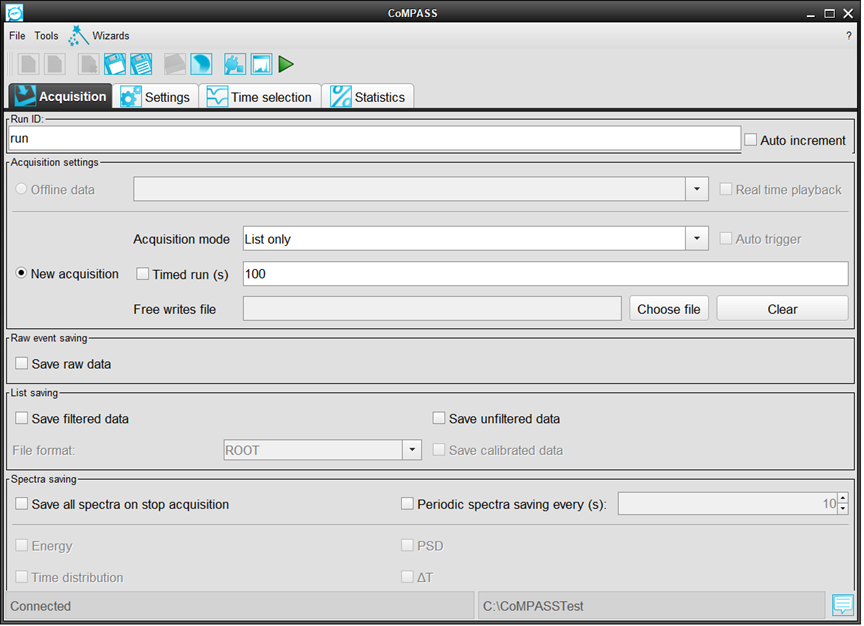864x626 pixels.
Task: Click the PSD spectra checkbox
Action: point(407,545)
